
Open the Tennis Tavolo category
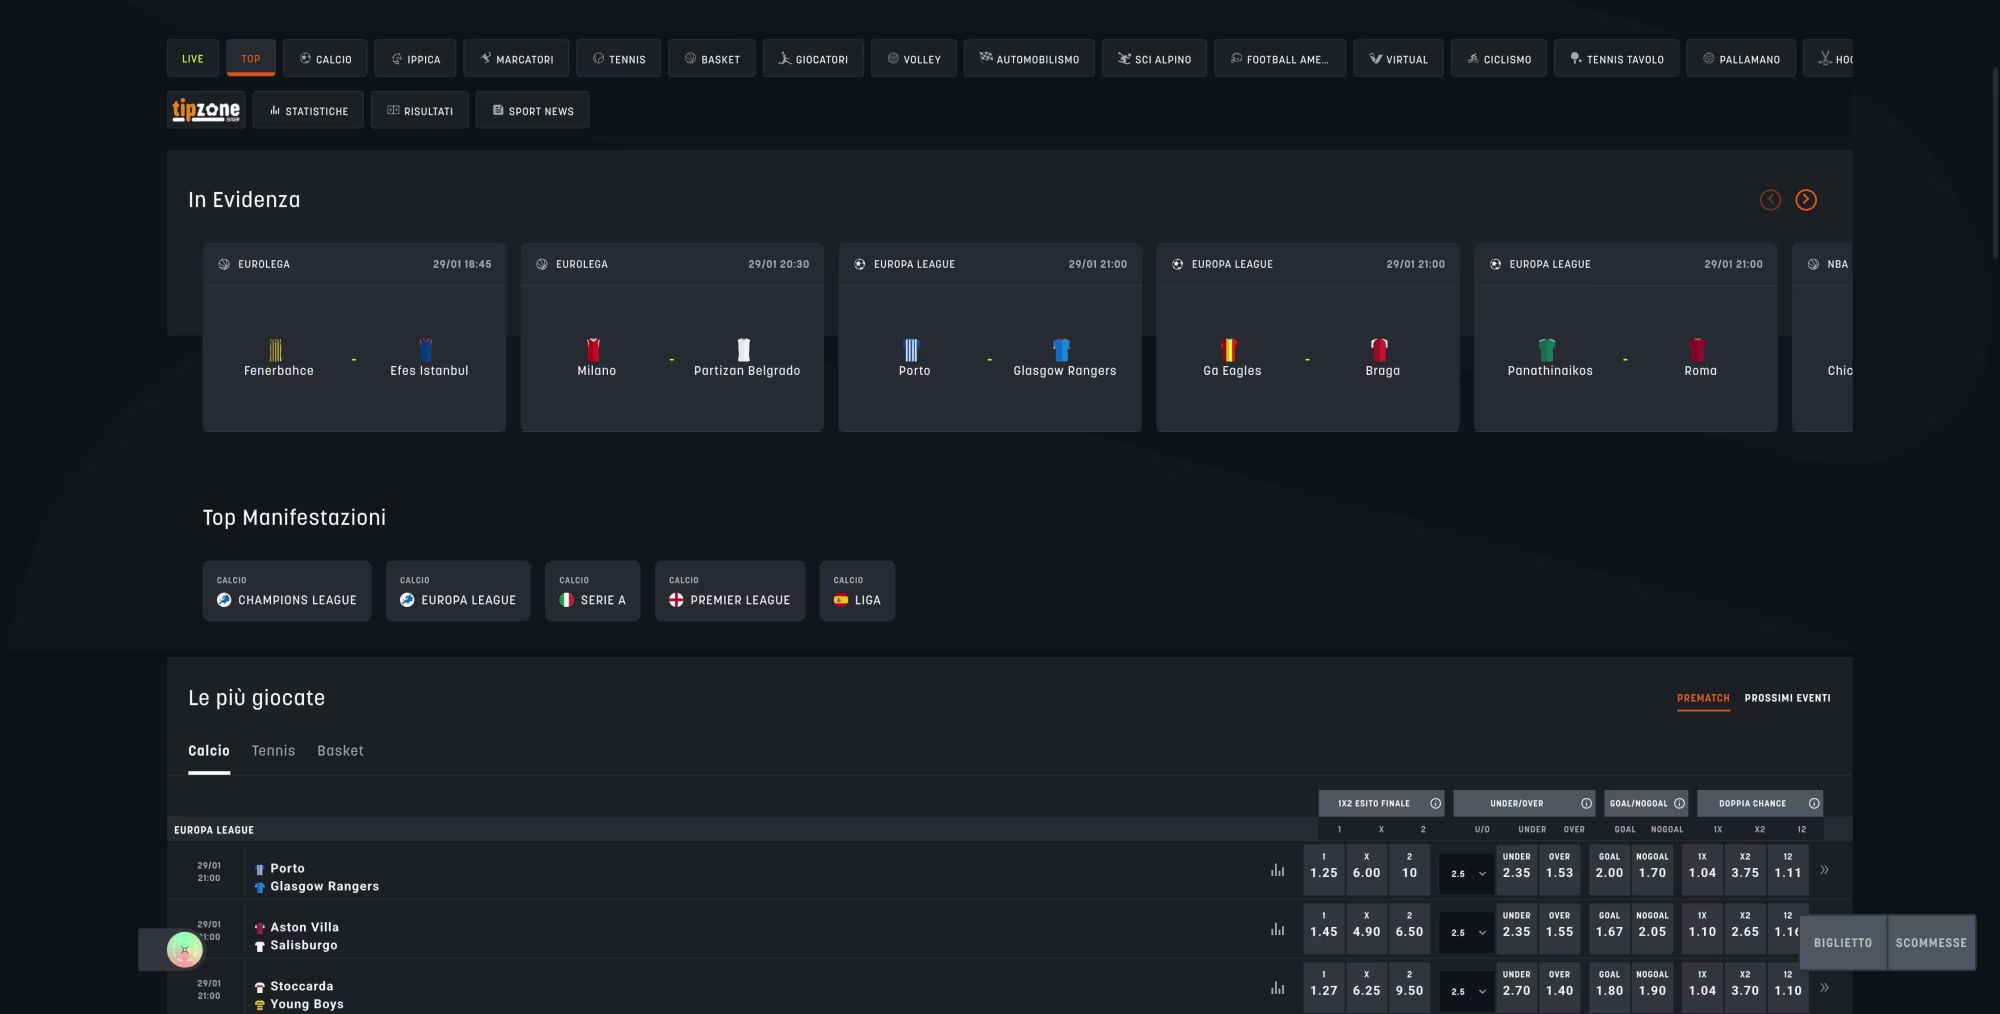point(1617,59)
